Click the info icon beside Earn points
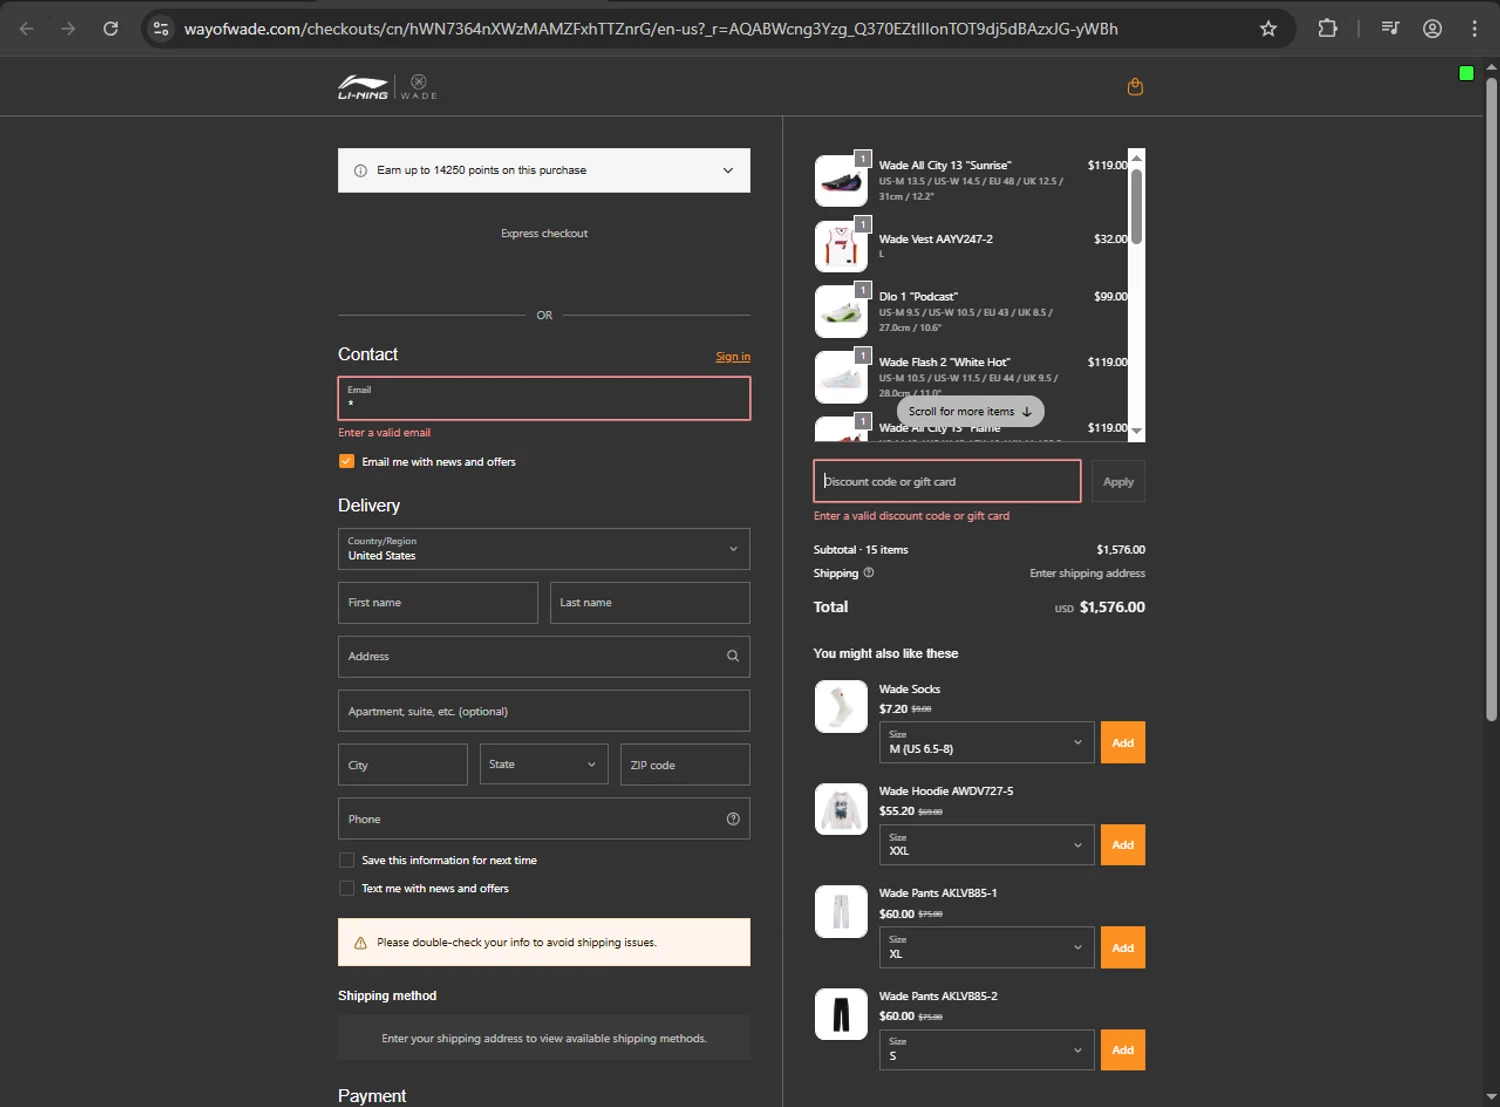Image resolution: width=1500 pixels, height=1107 pixels. tap(360, 171)
